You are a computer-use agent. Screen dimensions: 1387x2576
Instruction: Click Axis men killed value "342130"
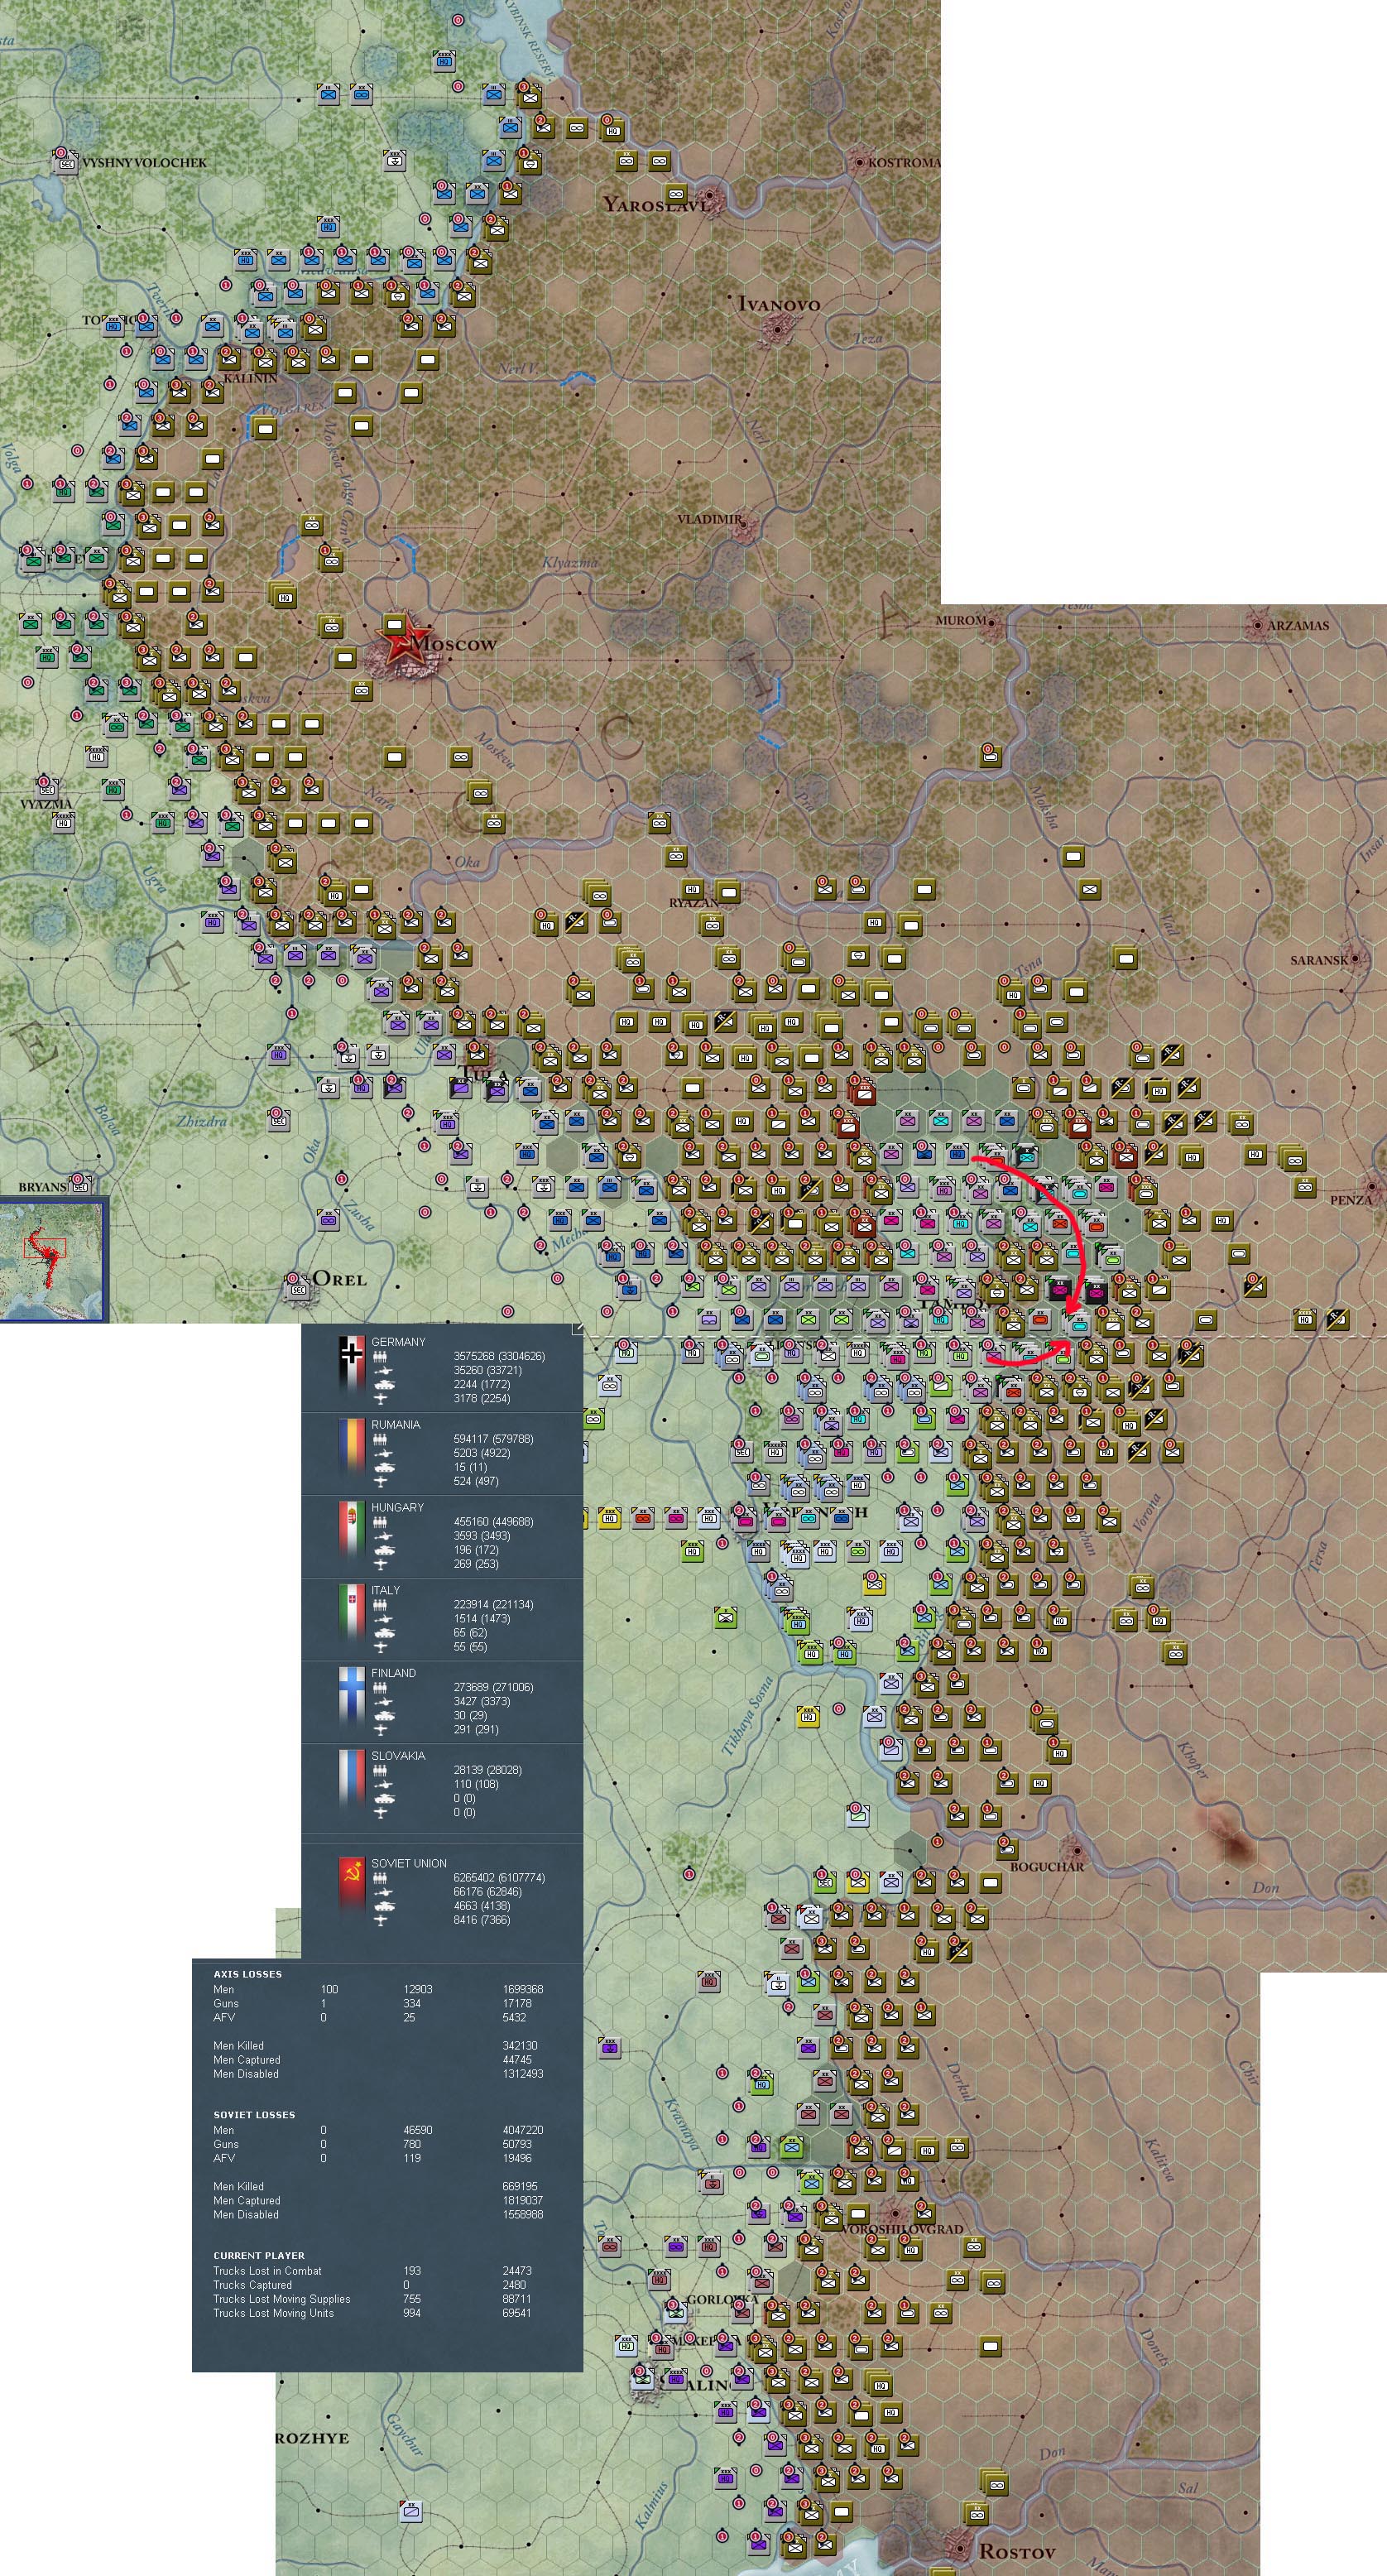pyautogui.click(x=520, y=2046)
